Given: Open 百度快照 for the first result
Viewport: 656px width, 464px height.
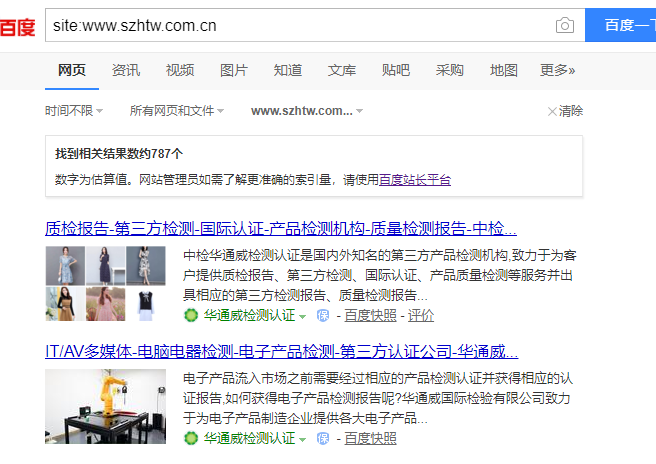Looking at the screenshot, I should (x=370, y=315).
